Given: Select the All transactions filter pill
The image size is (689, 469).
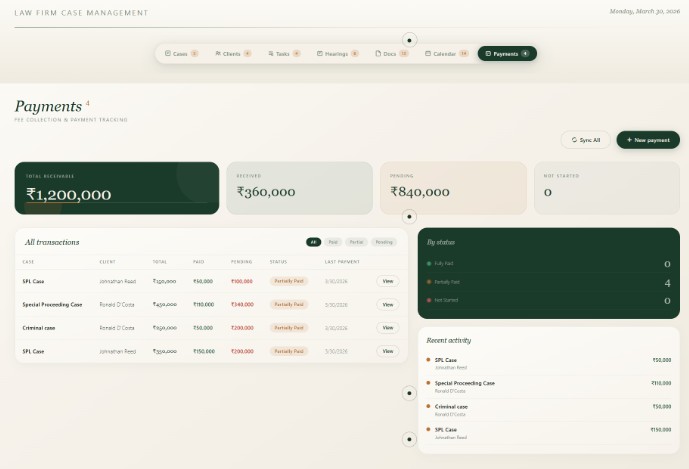Looking at the screenshot, I should point(313,242).
